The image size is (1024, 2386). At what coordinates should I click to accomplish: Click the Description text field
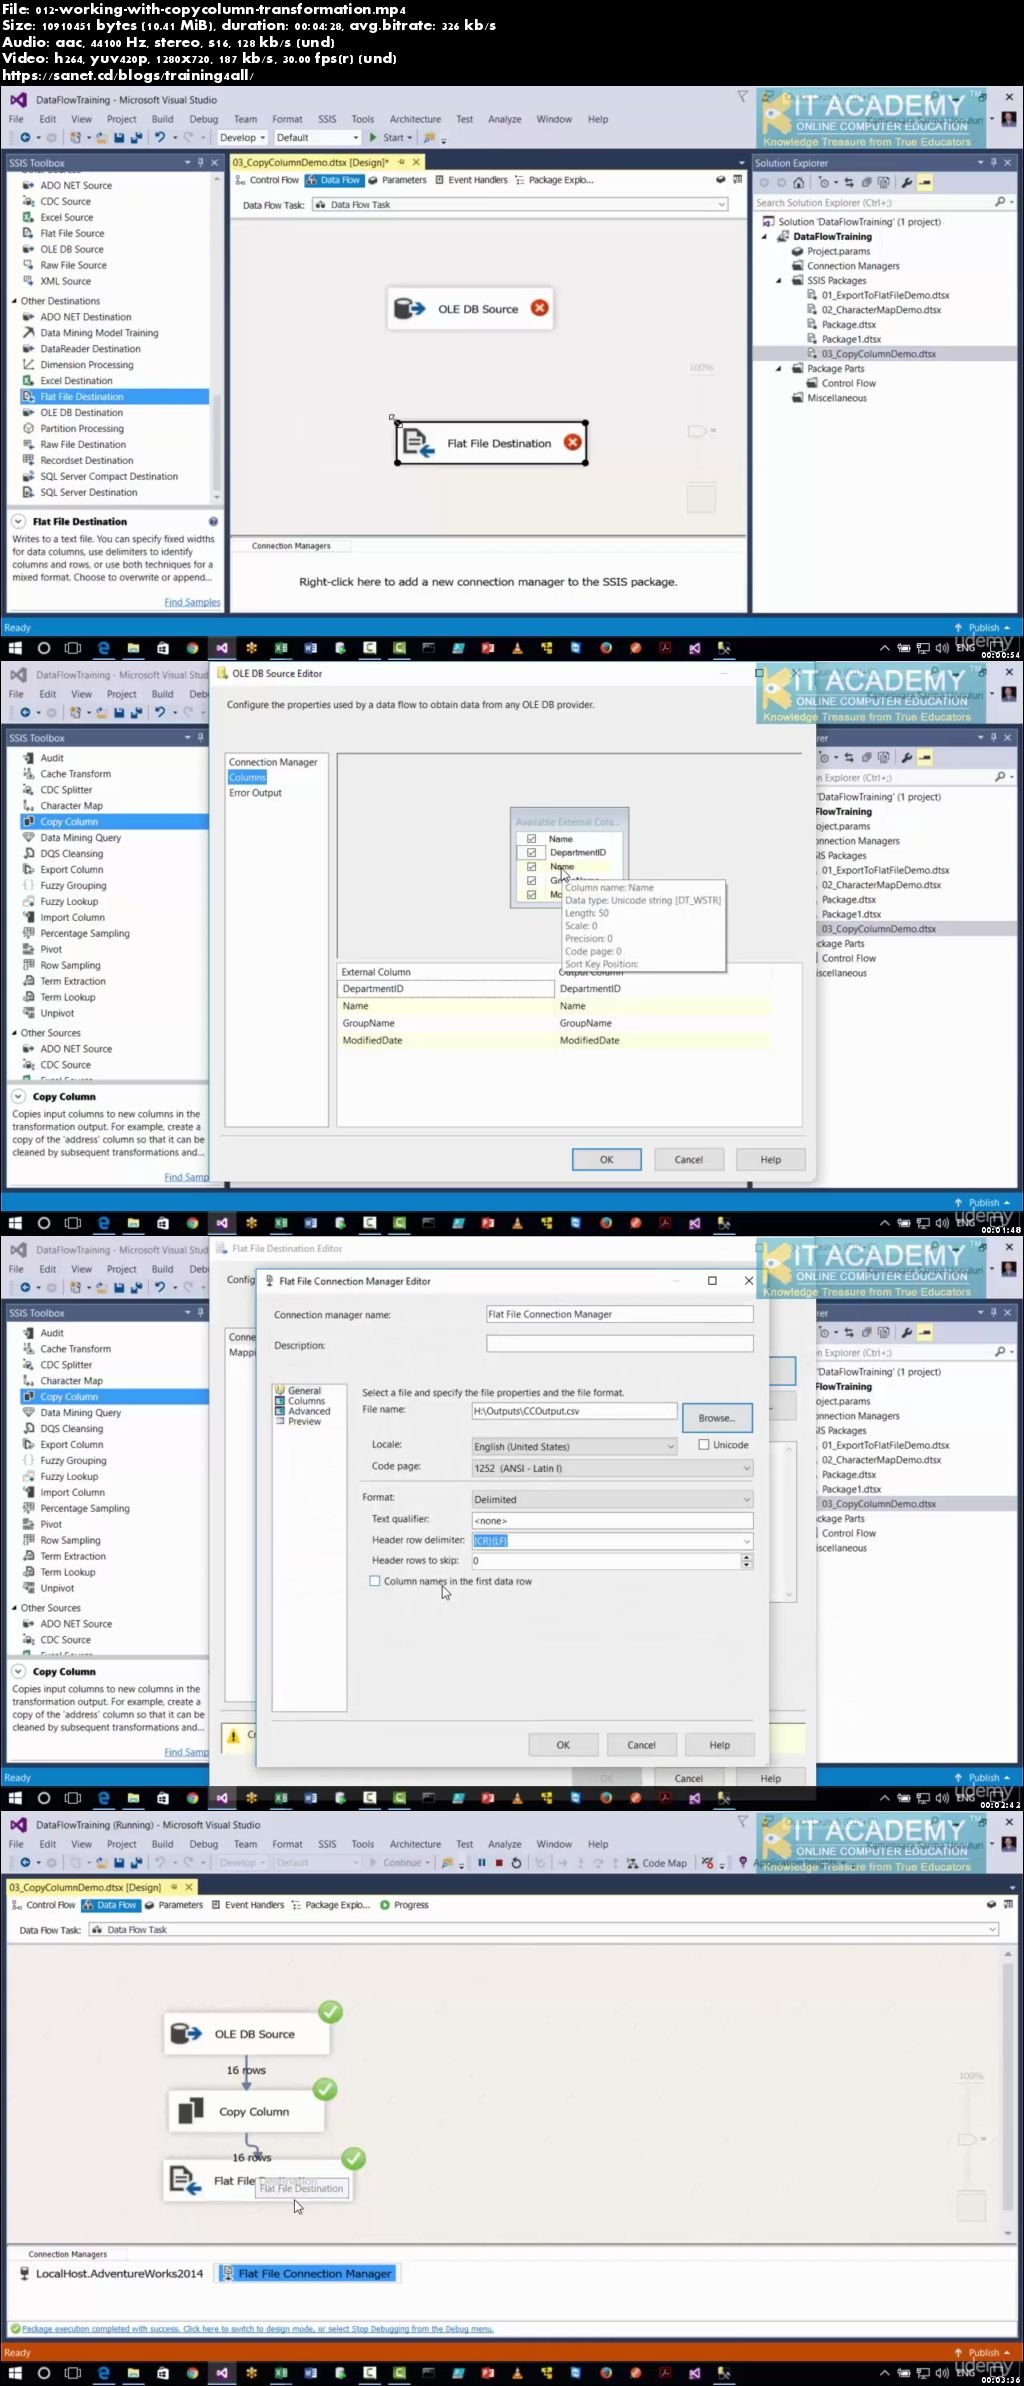pyautogui.click(x=620, y=1344)
